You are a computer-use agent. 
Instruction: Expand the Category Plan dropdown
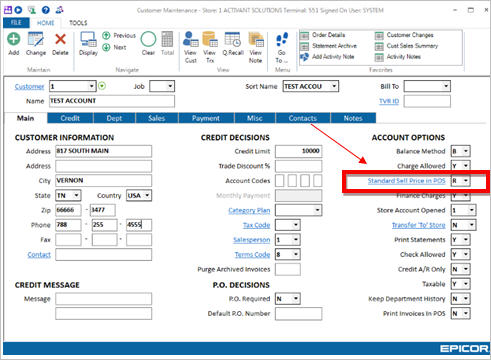tap(317, 210)
